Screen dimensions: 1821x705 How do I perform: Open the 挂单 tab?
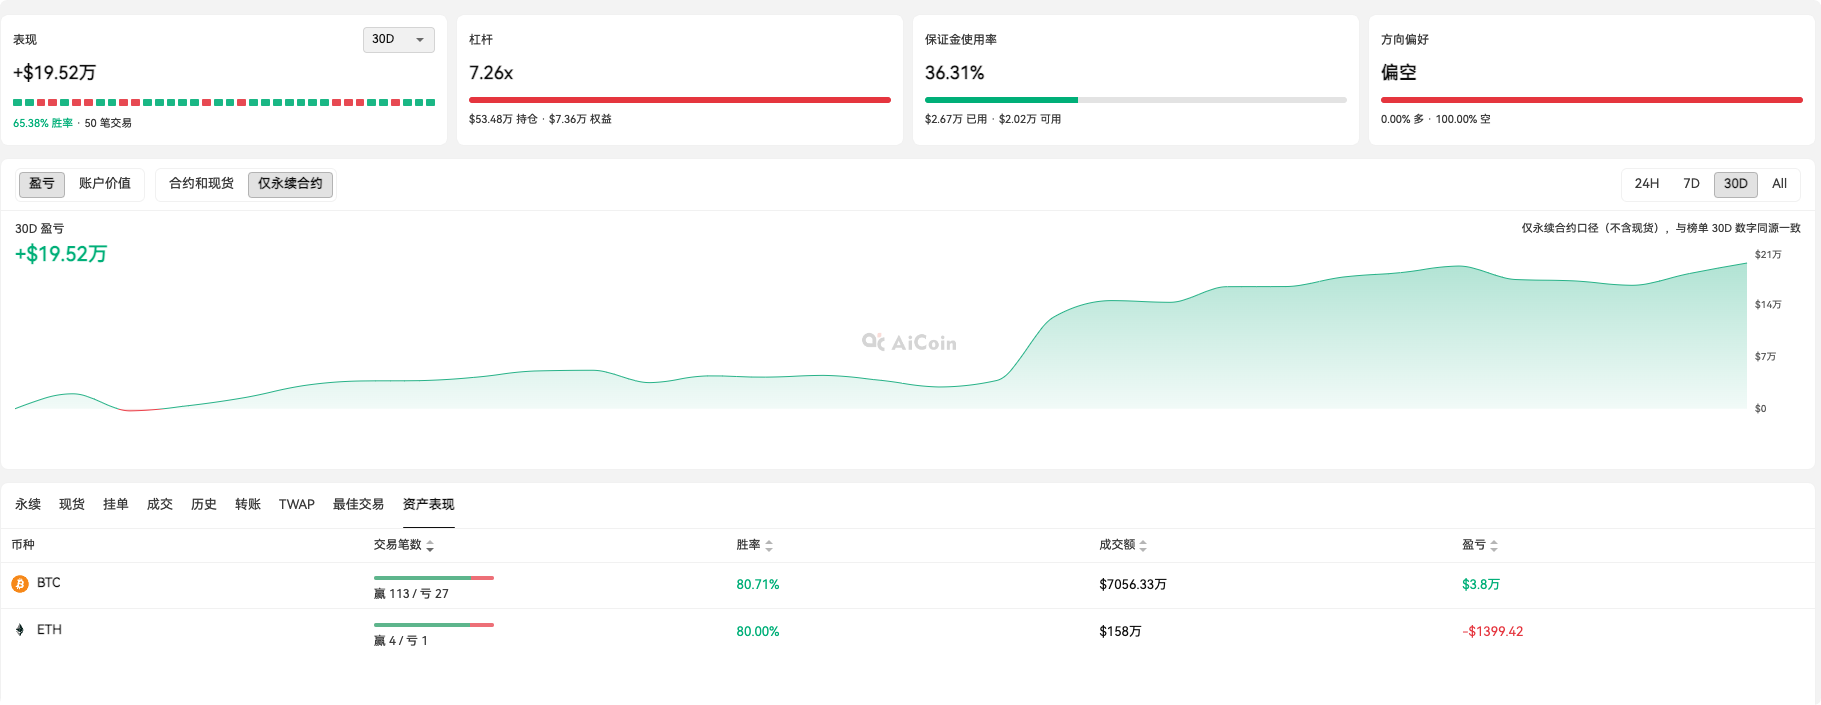tap(116, 504)
